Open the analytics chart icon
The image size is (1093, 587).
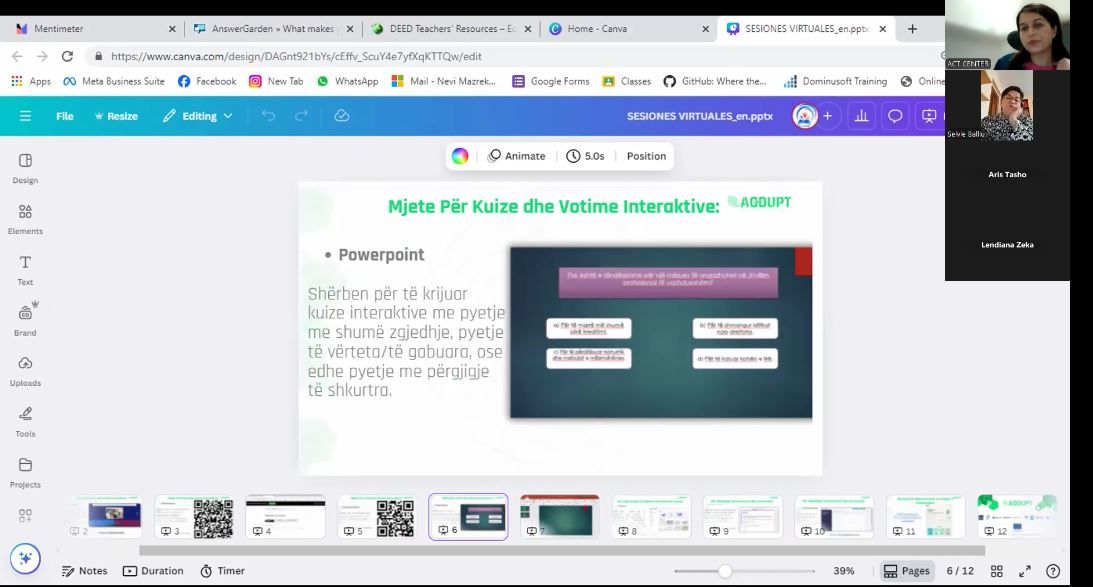click(861, 116)
